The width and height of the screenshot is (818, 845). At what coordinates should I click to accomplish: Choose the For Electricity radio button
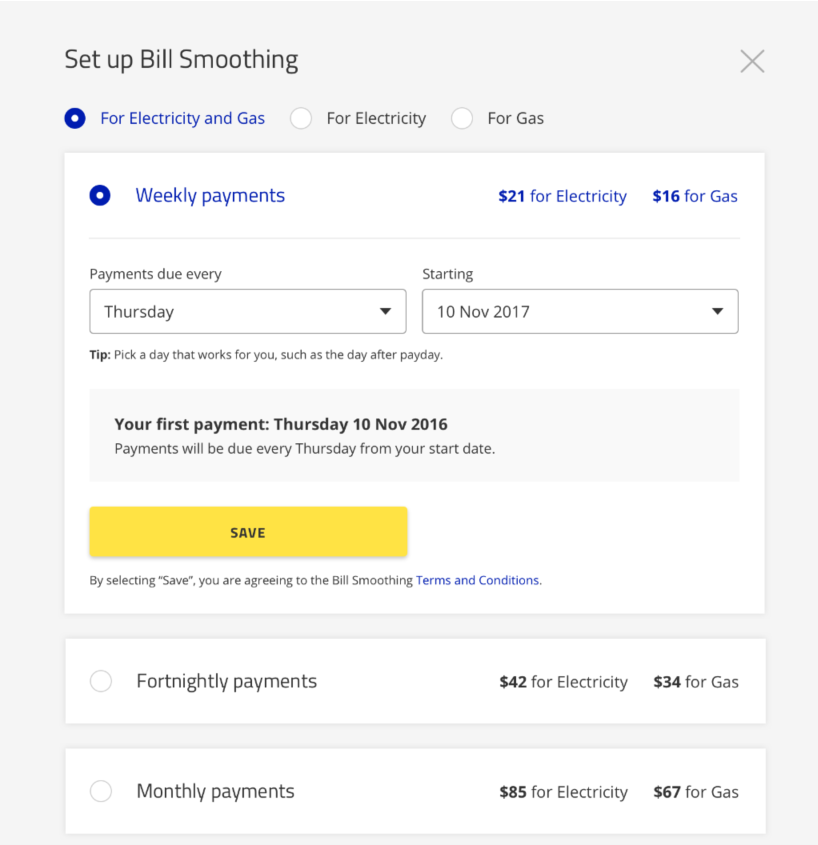(301, 118)
